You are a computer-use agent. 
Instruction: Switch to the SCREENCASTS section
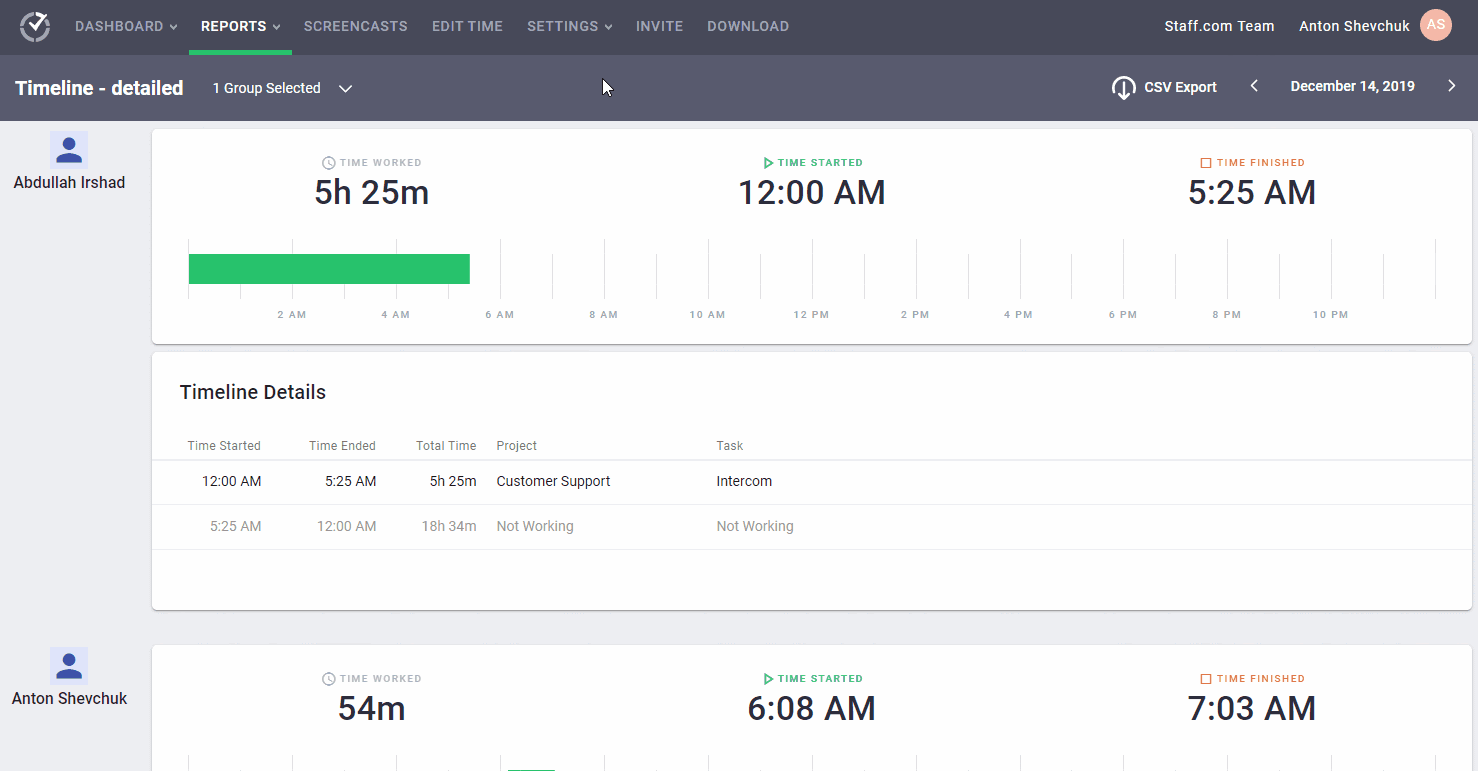[x=355, y=26]
